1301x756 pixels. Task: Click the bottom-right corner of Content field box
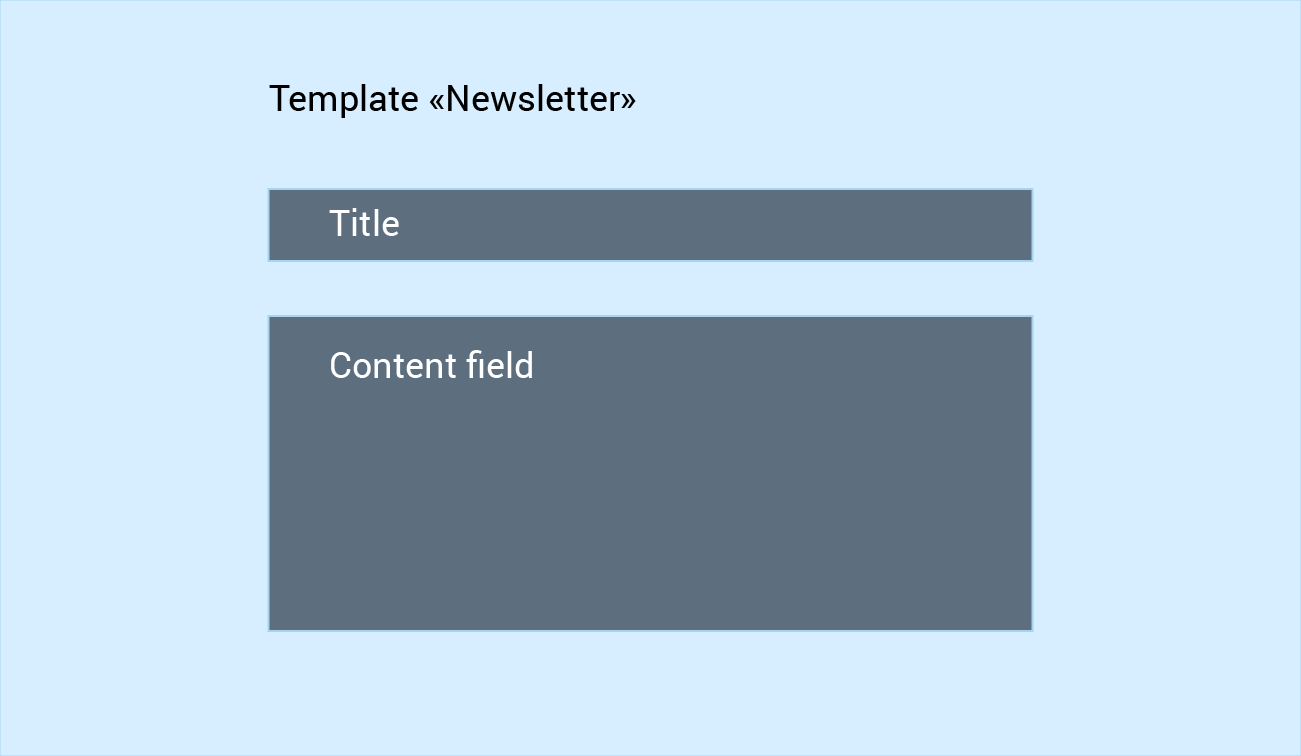[x=1029, y=628]
